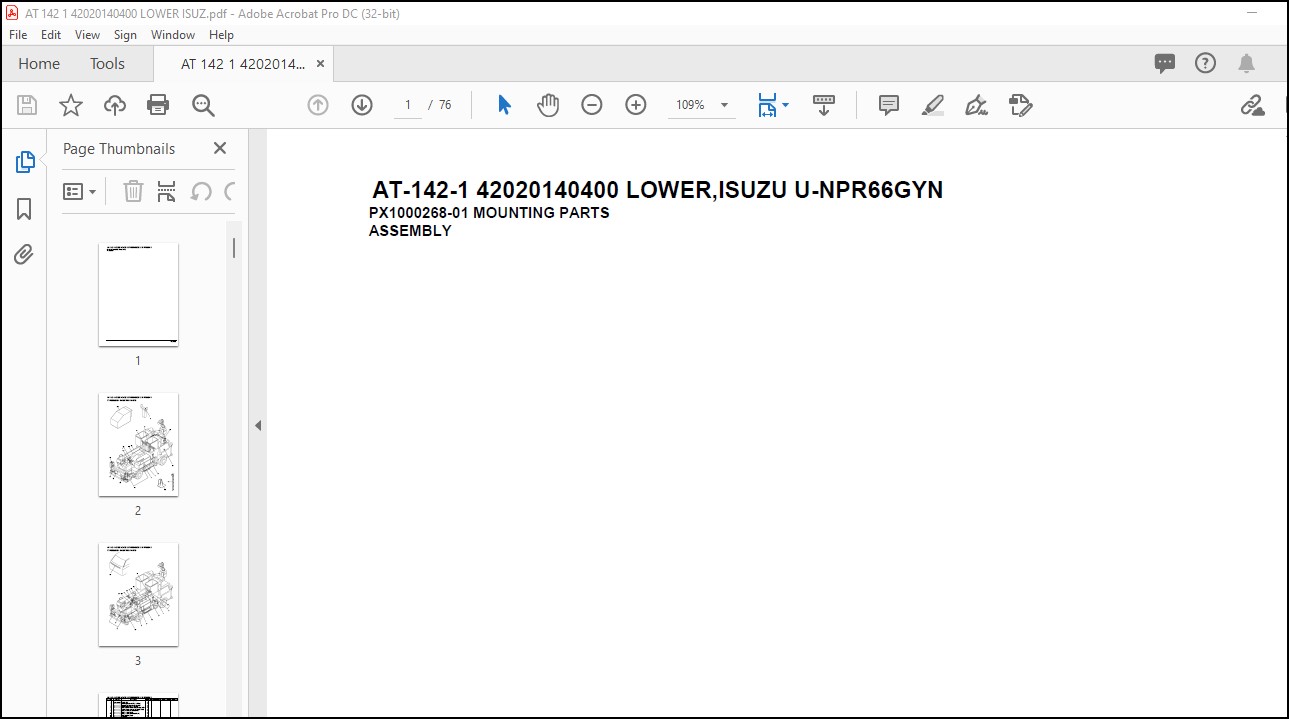The width and height of the screenshot is (1289, 719).
Task: Open the Edit menu
Action: [x=51, y=34]
